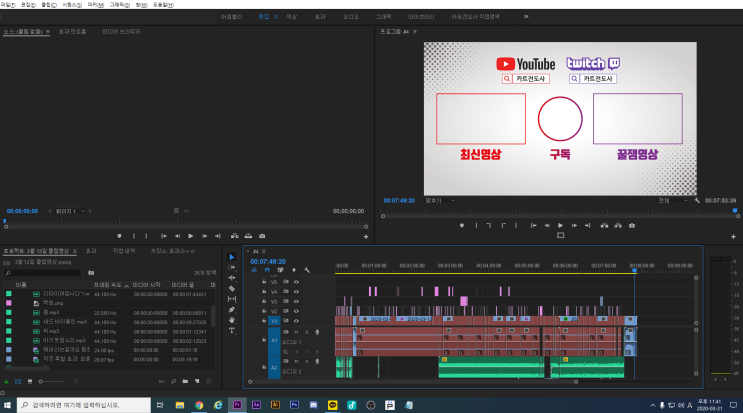The width and height of the screenshot is (743, 413).
Task: Mute audio track A2
Action: [296, 361]
